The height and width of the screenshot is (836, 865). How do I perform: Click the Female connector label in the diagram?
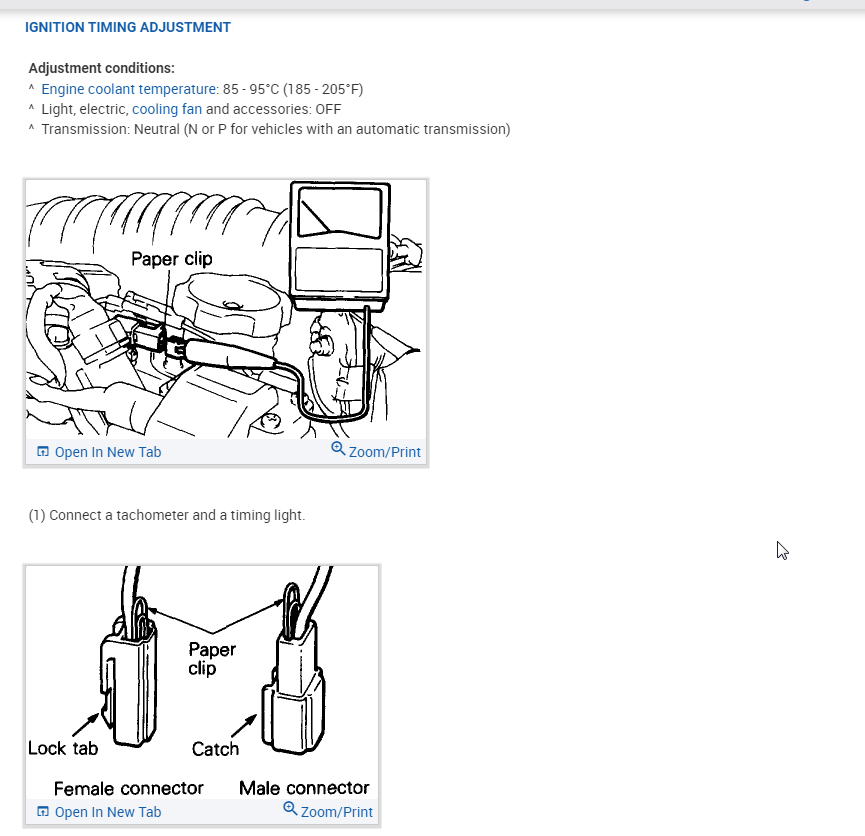pos(129,788)
